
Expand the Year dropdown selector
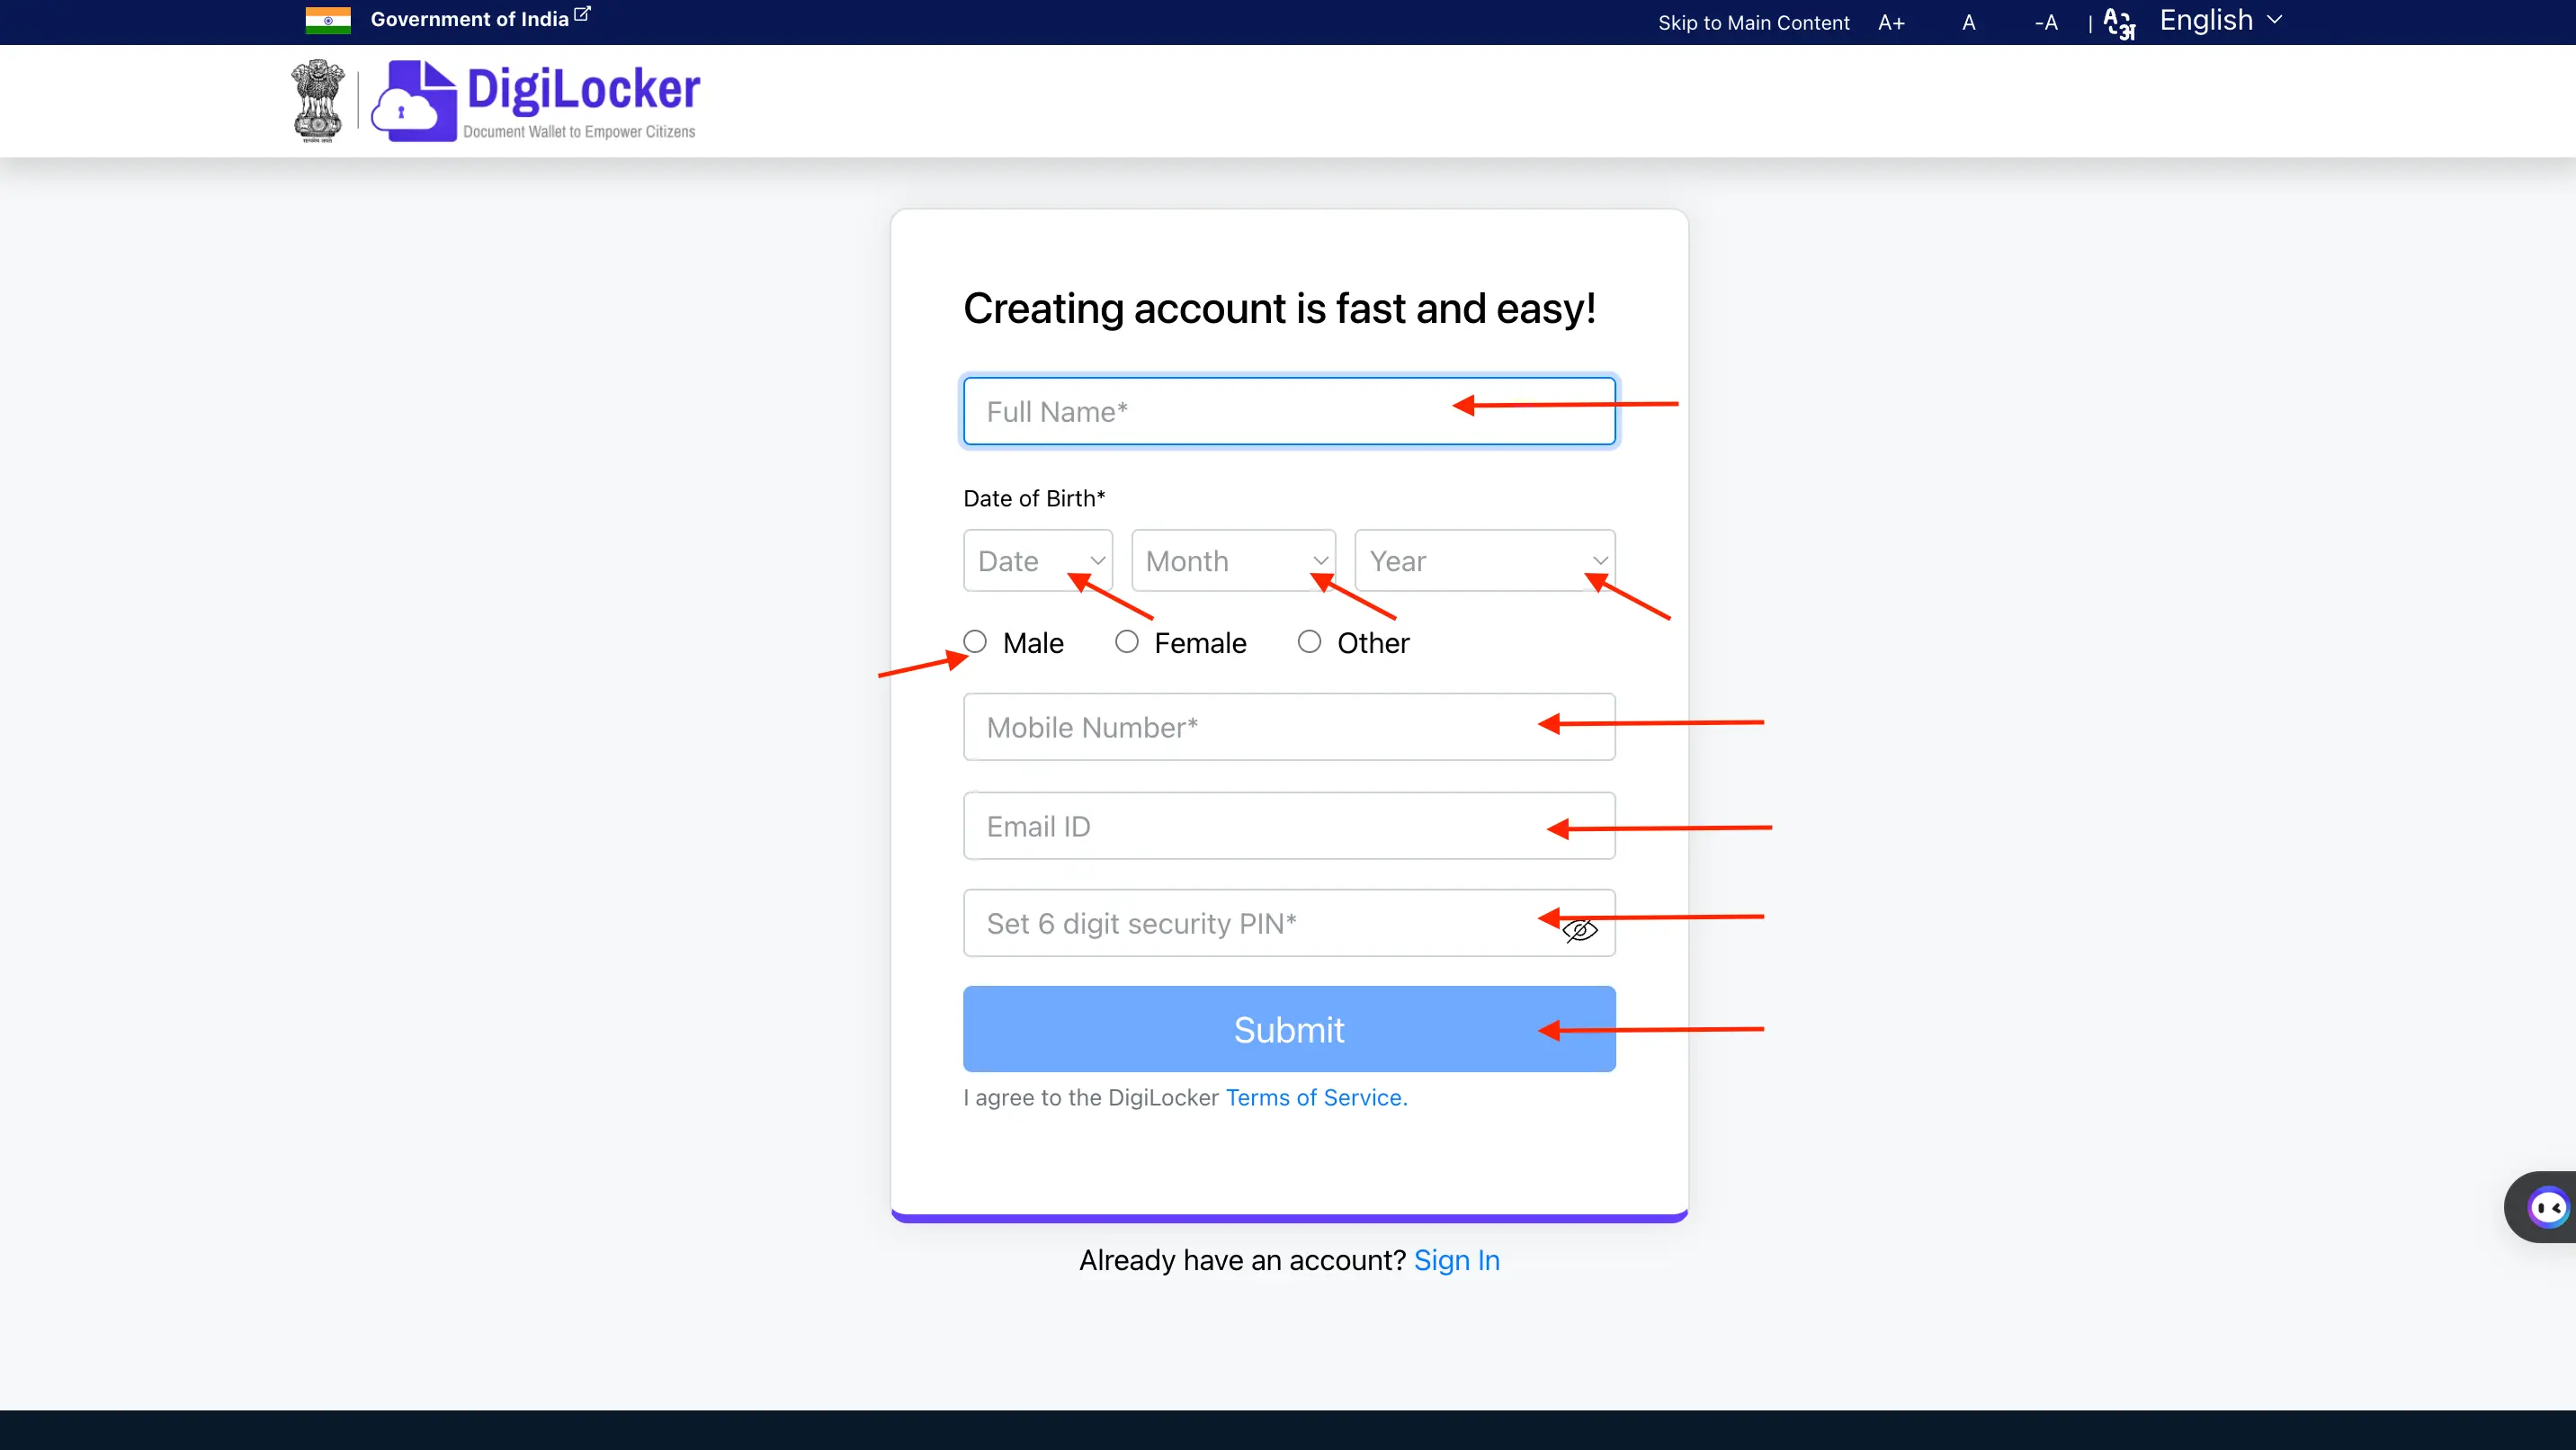[x=1484, y=560]
